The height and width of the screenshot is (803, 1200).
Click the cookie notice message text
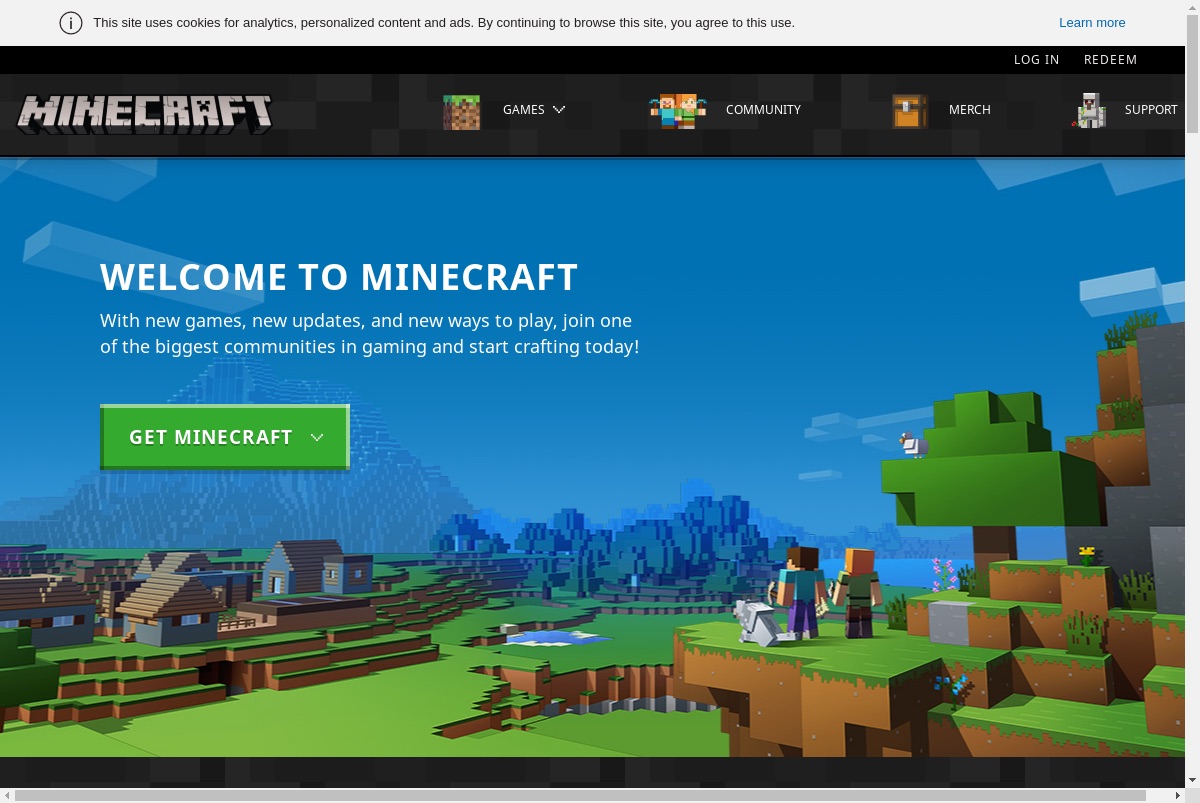pos(444,23)
